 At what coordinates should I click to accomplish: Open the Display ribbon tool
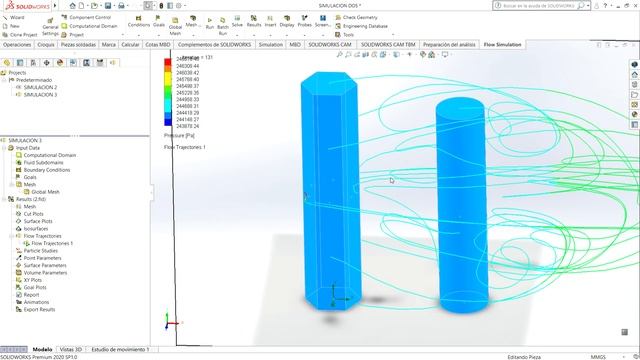[287, 22]
